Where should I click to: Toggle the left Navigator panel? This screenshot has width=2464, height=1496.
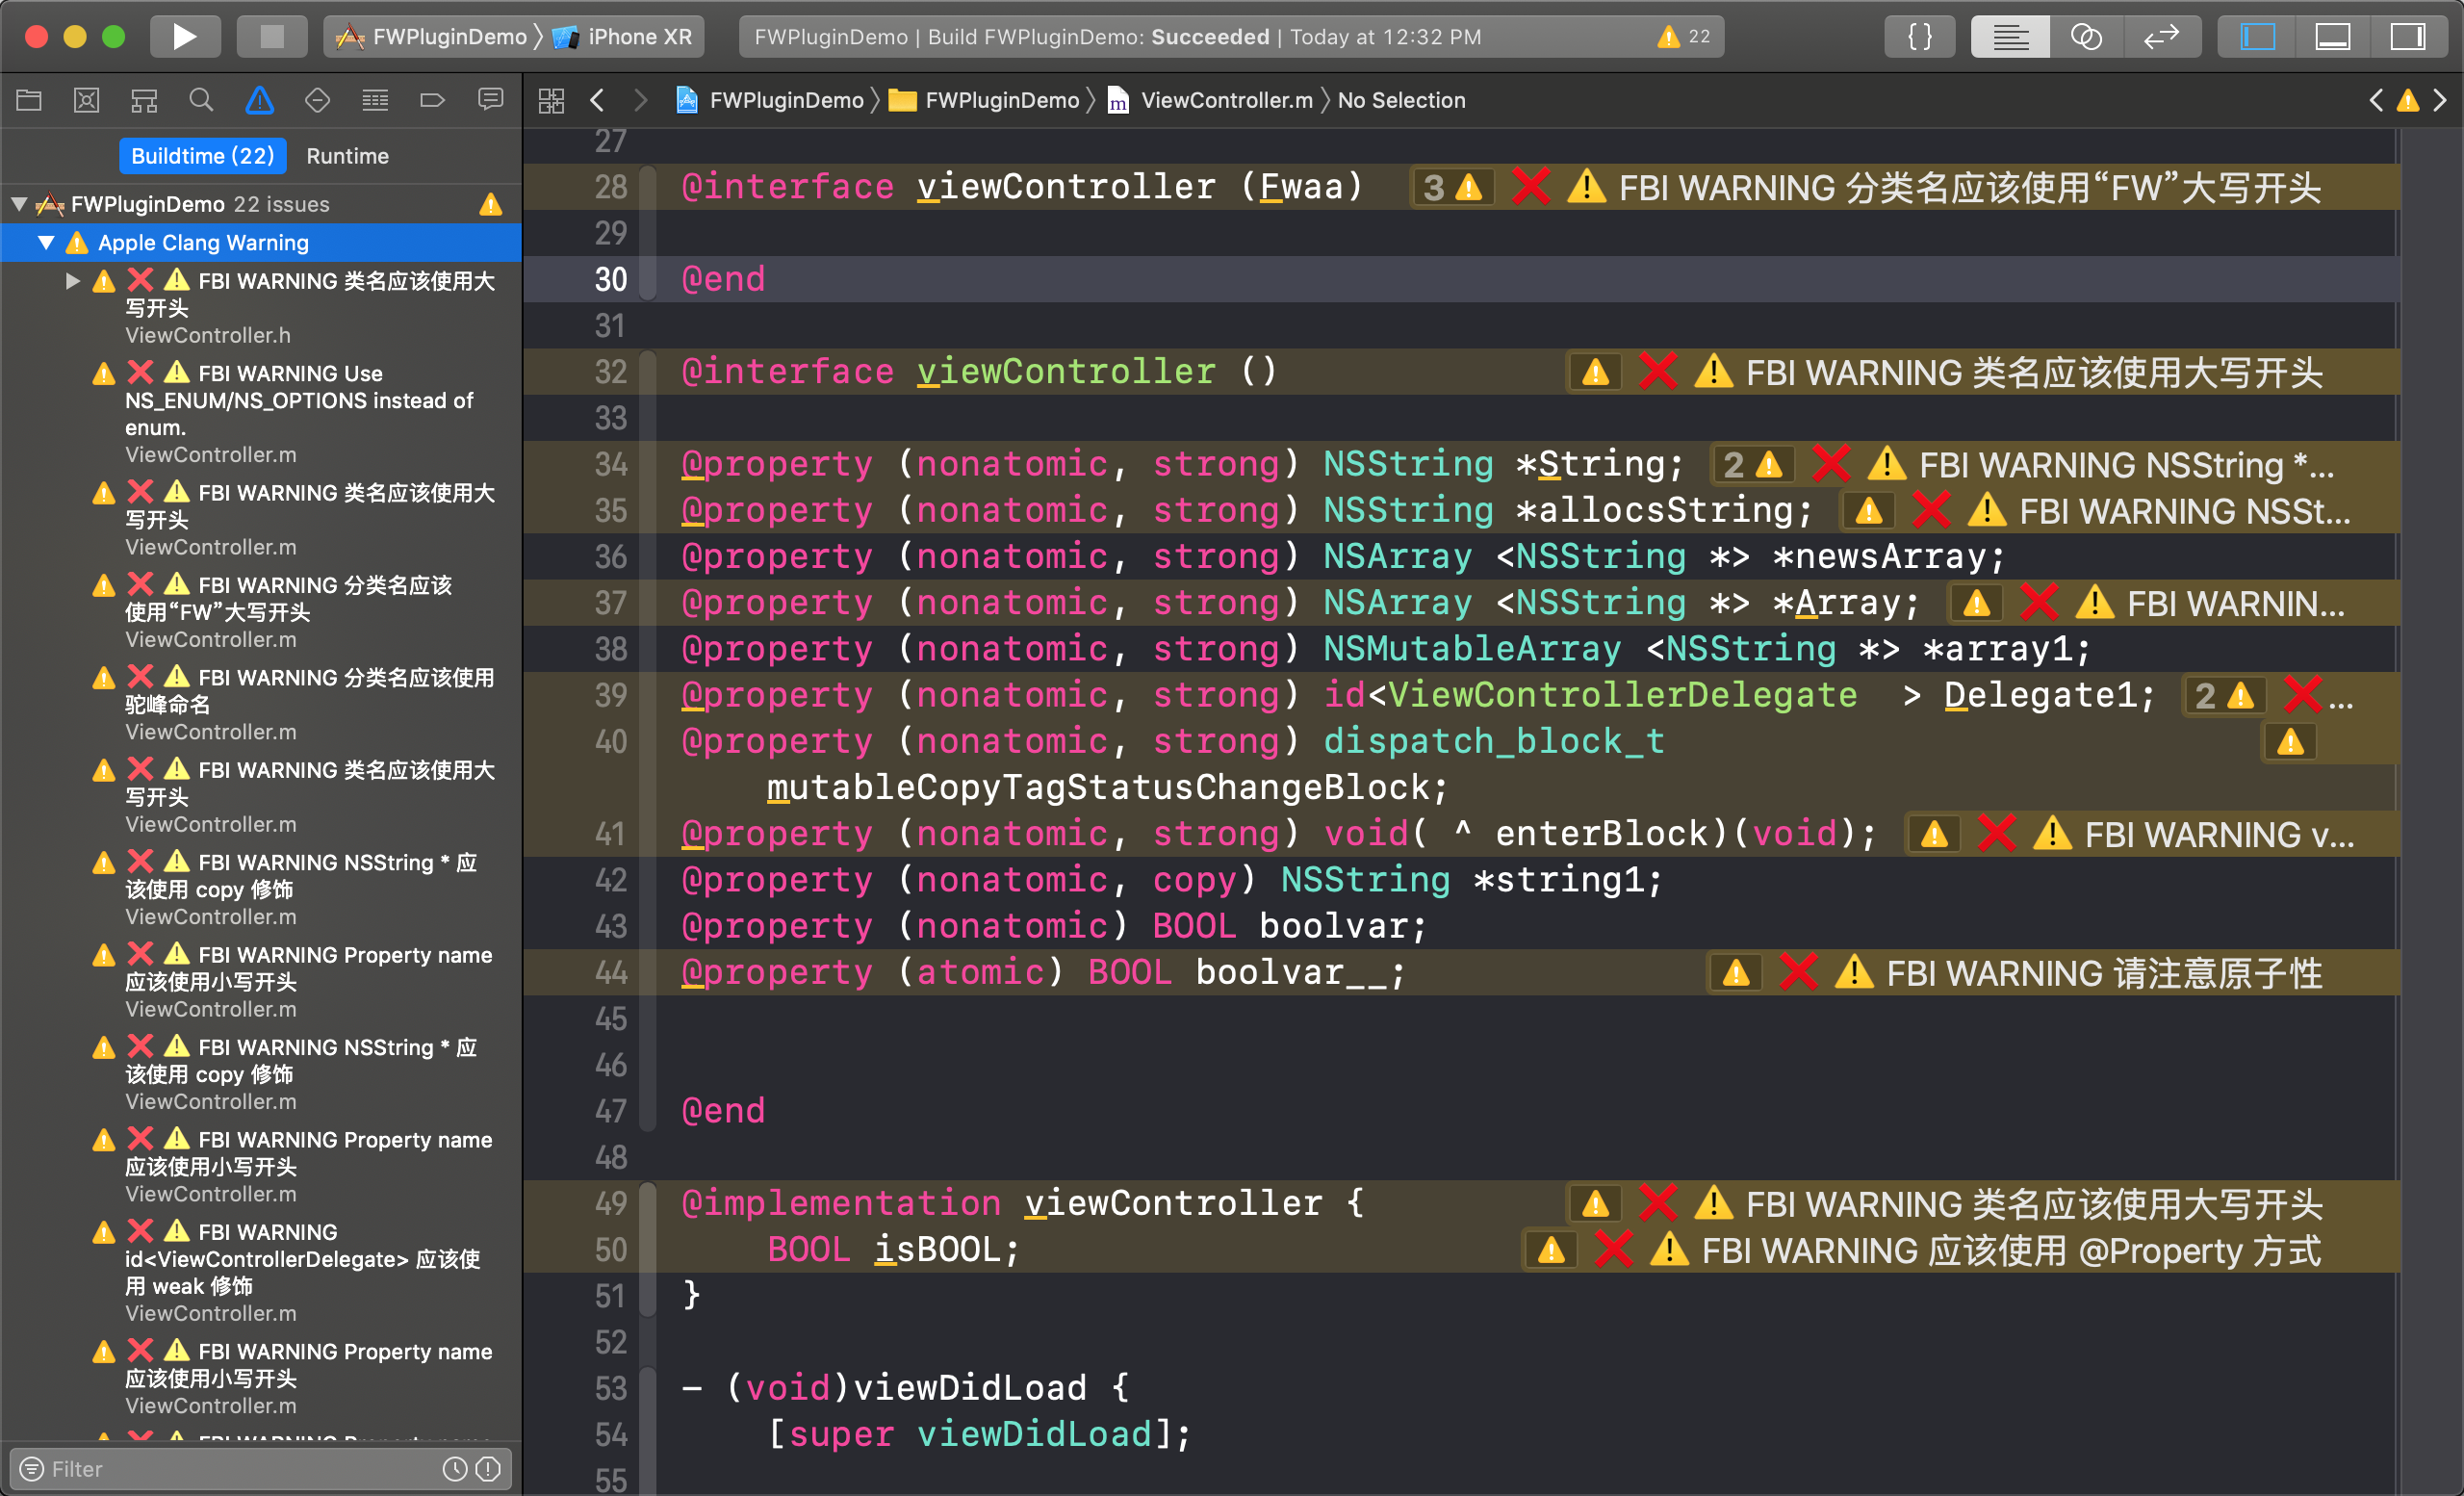2257,37
